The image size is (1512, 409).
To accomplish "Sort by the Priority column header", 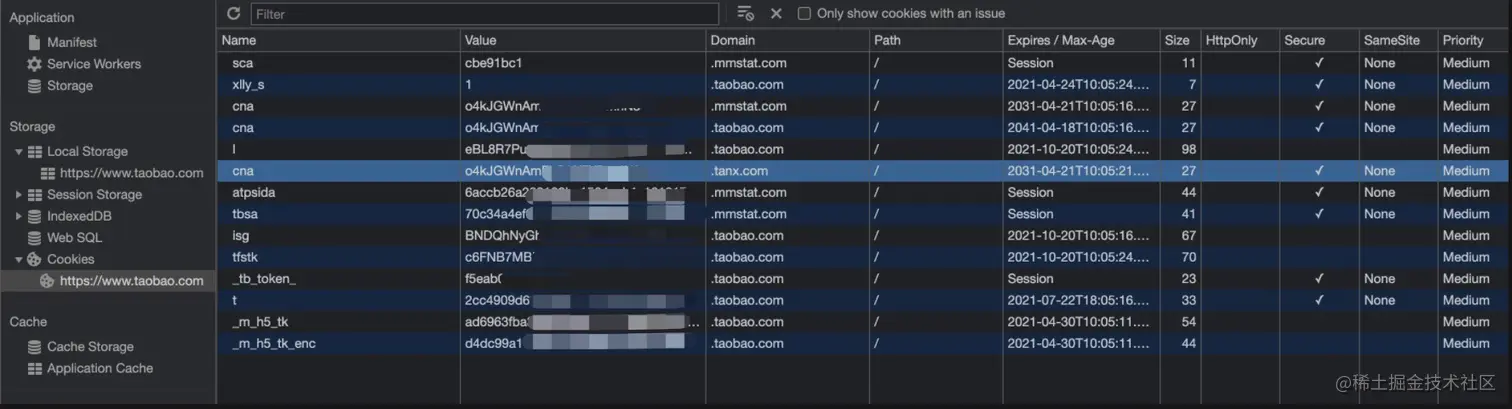I will pyautogui.click(x=1473, y=40).
